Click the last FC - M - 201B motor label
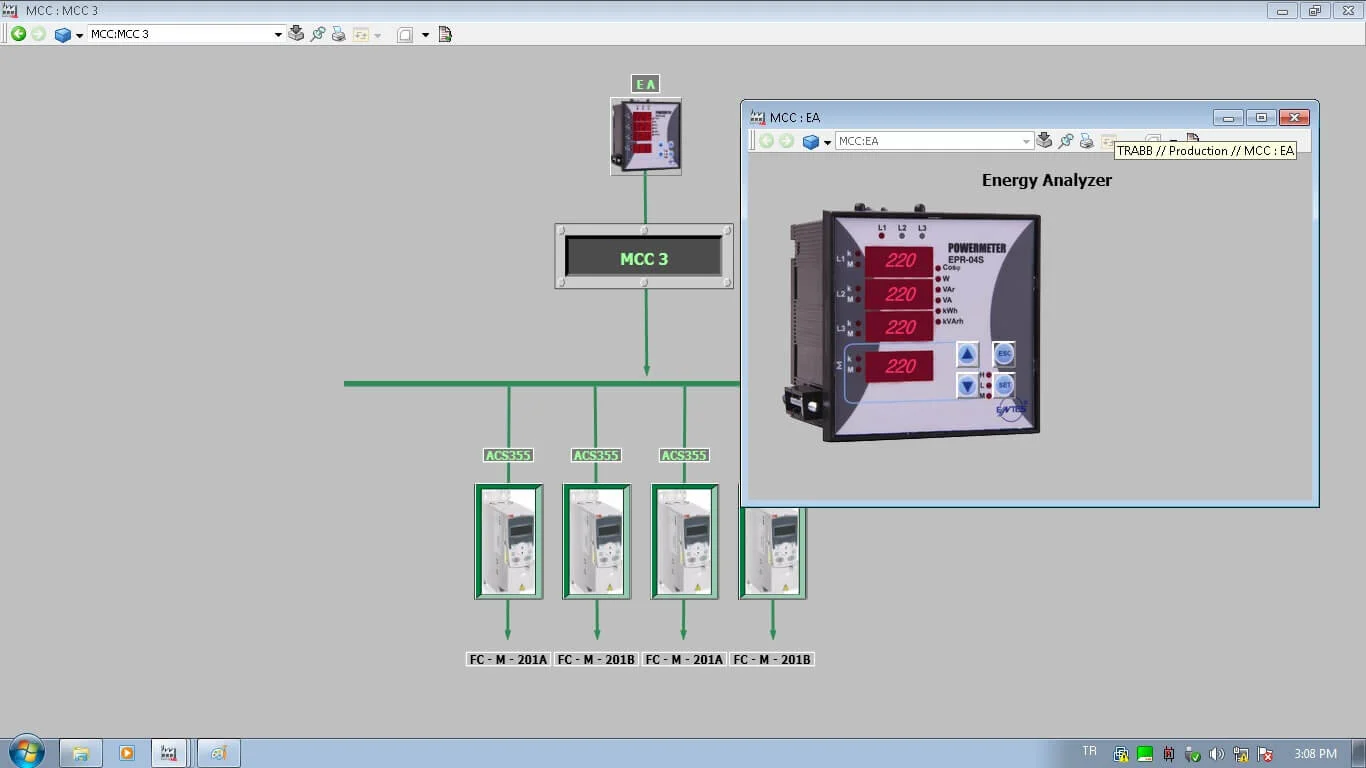Image resolution: width=1366 pixels, height=768 pixels. 772,659
